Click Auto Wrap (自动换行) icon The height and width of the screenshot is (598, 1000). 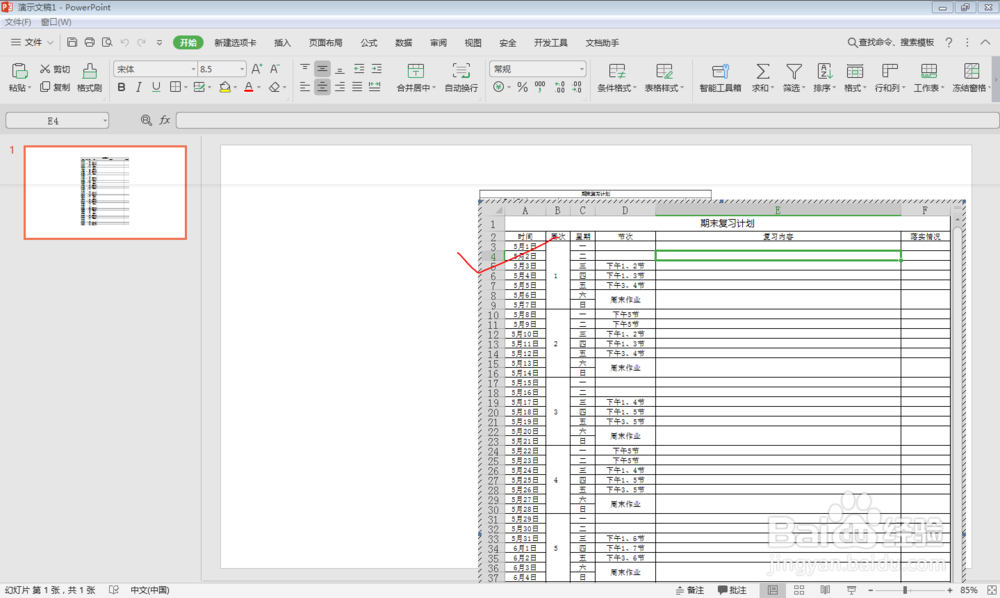tap(461, 71)
